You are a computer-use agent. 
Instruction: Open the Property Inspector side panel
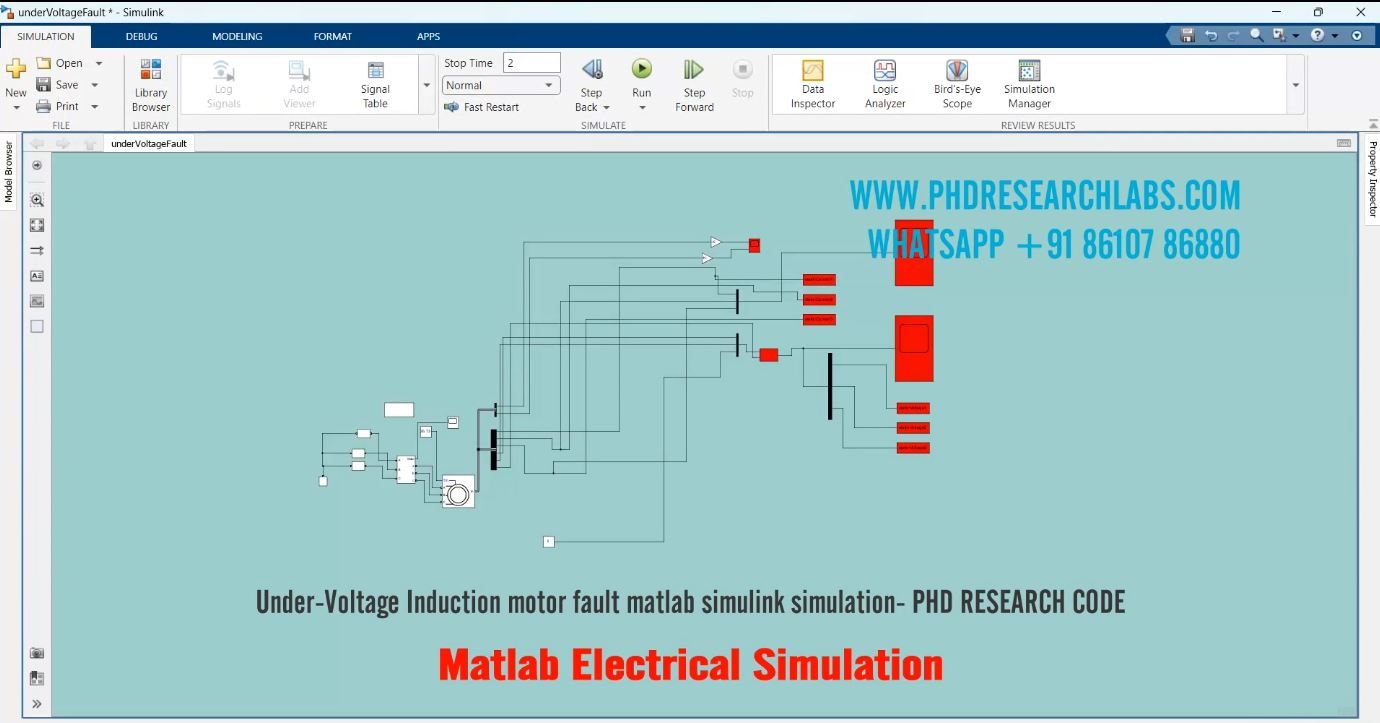click(1372, 179)
